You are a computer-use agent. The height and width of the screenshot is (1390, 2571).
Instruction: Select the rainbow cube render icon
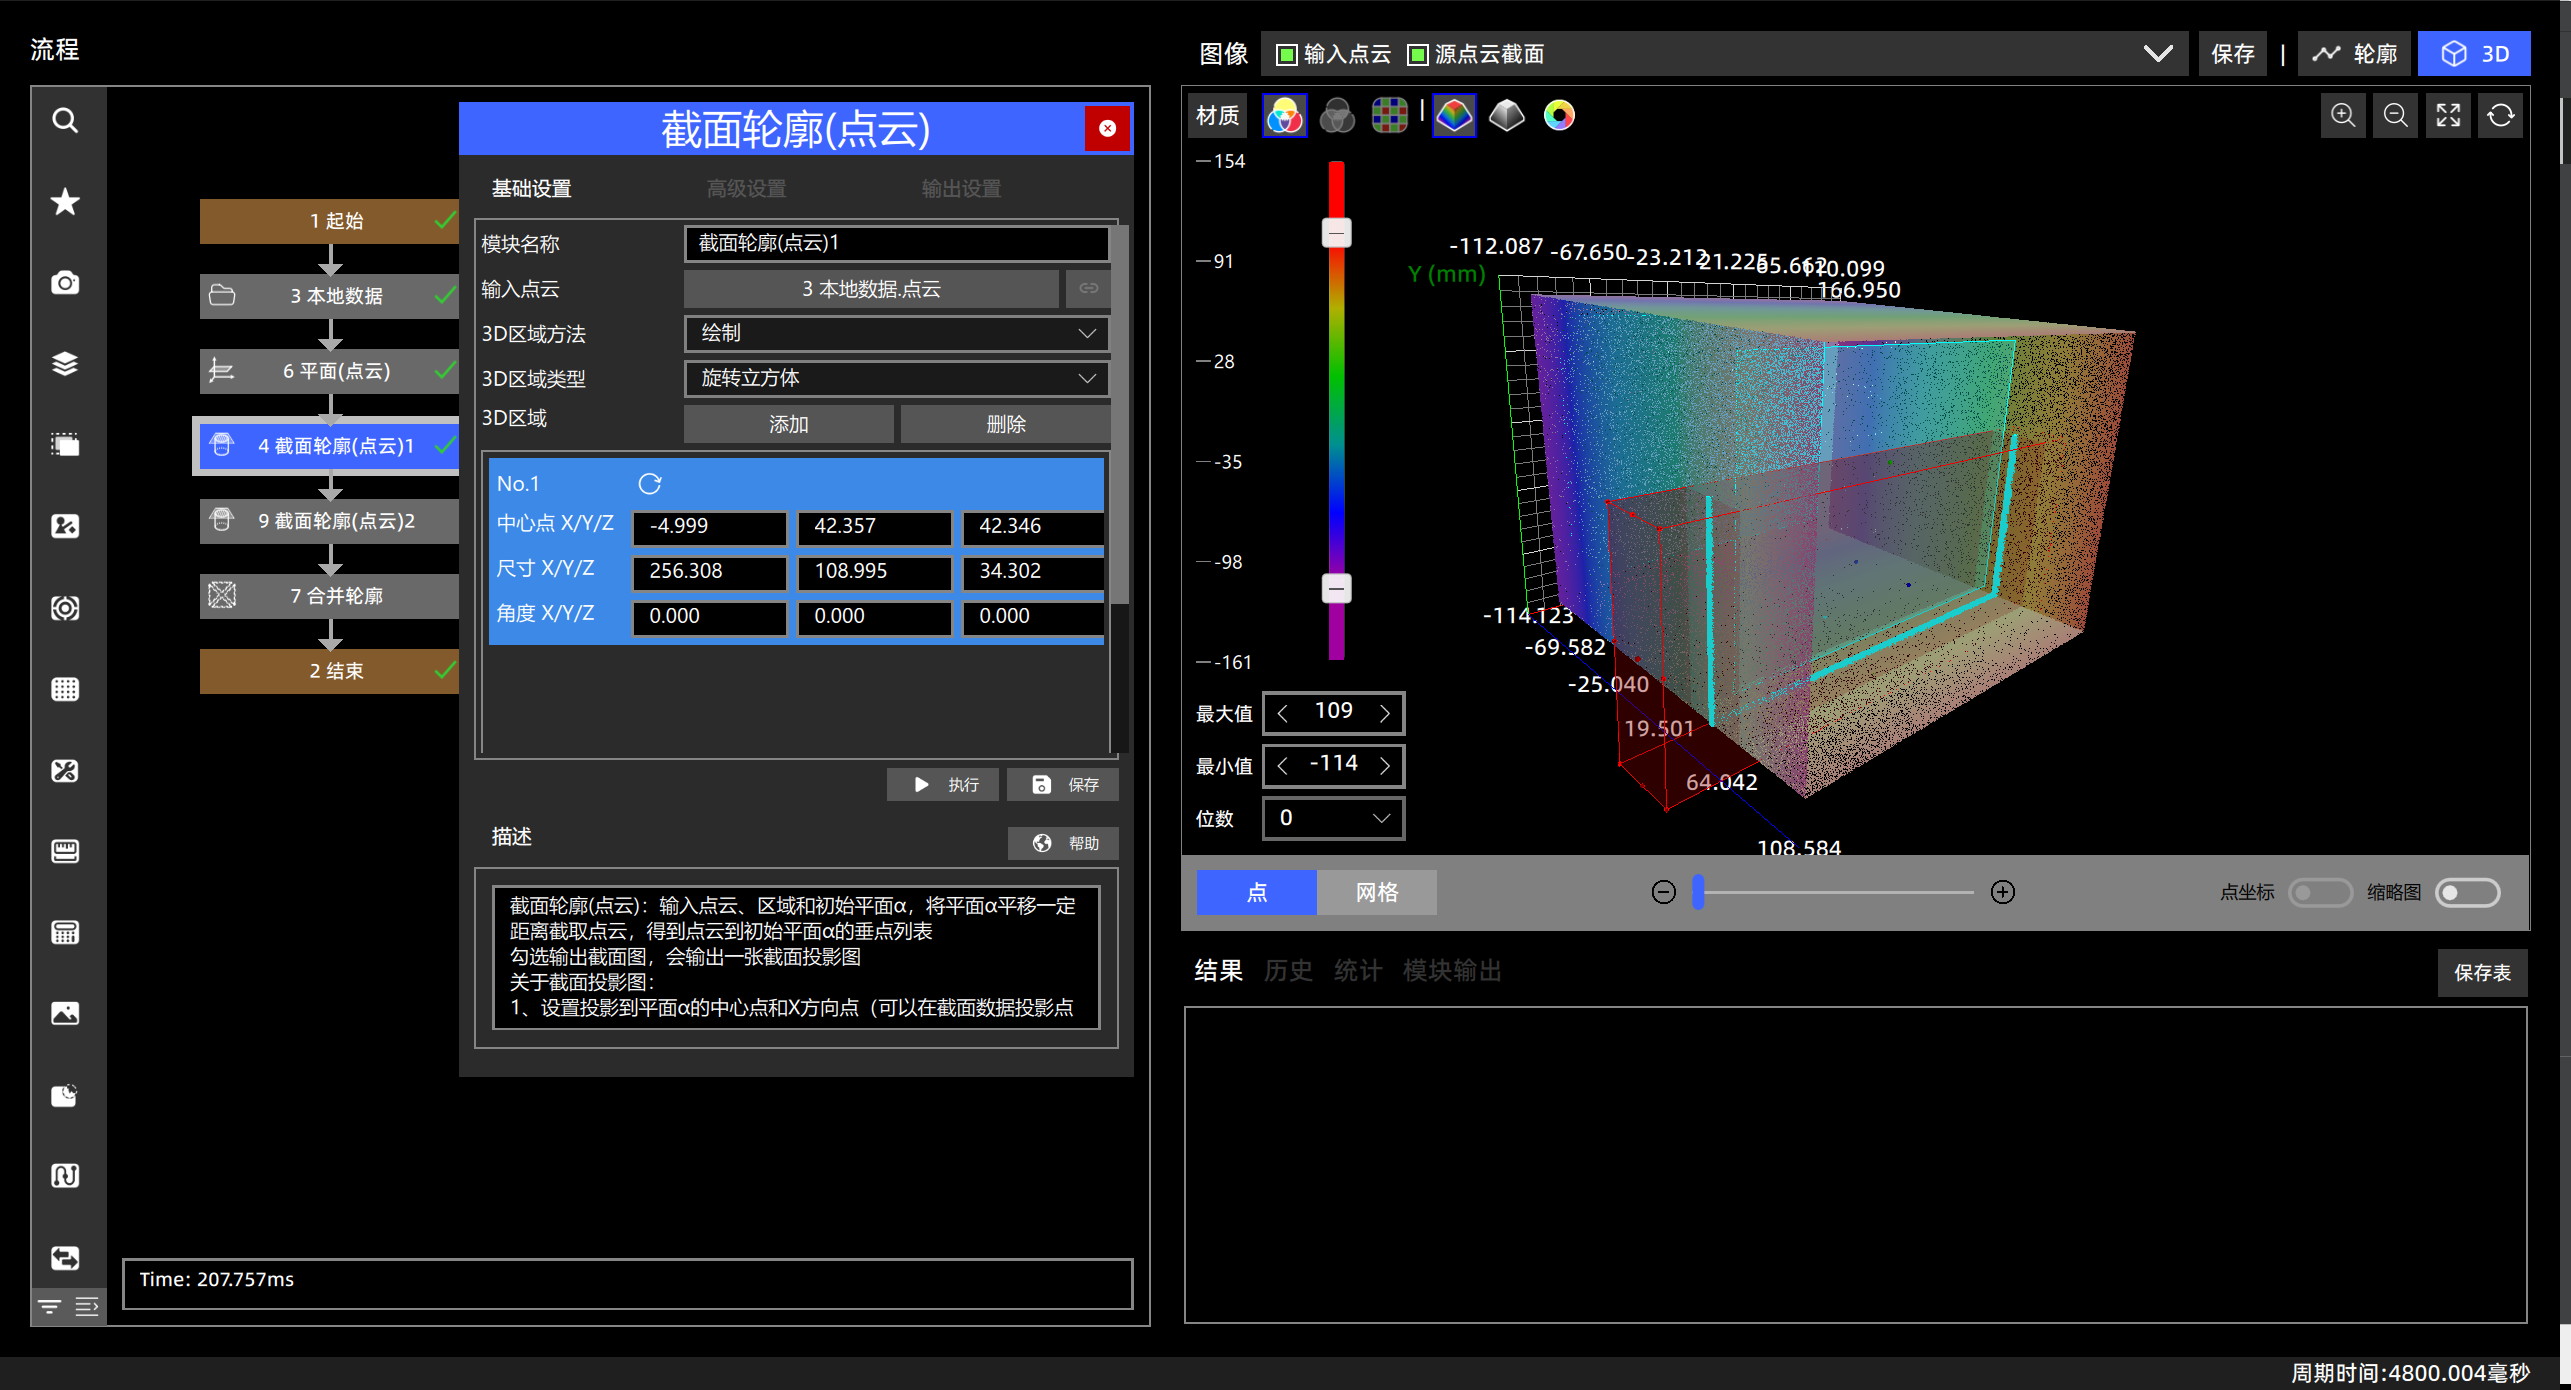click(1454, 116)
